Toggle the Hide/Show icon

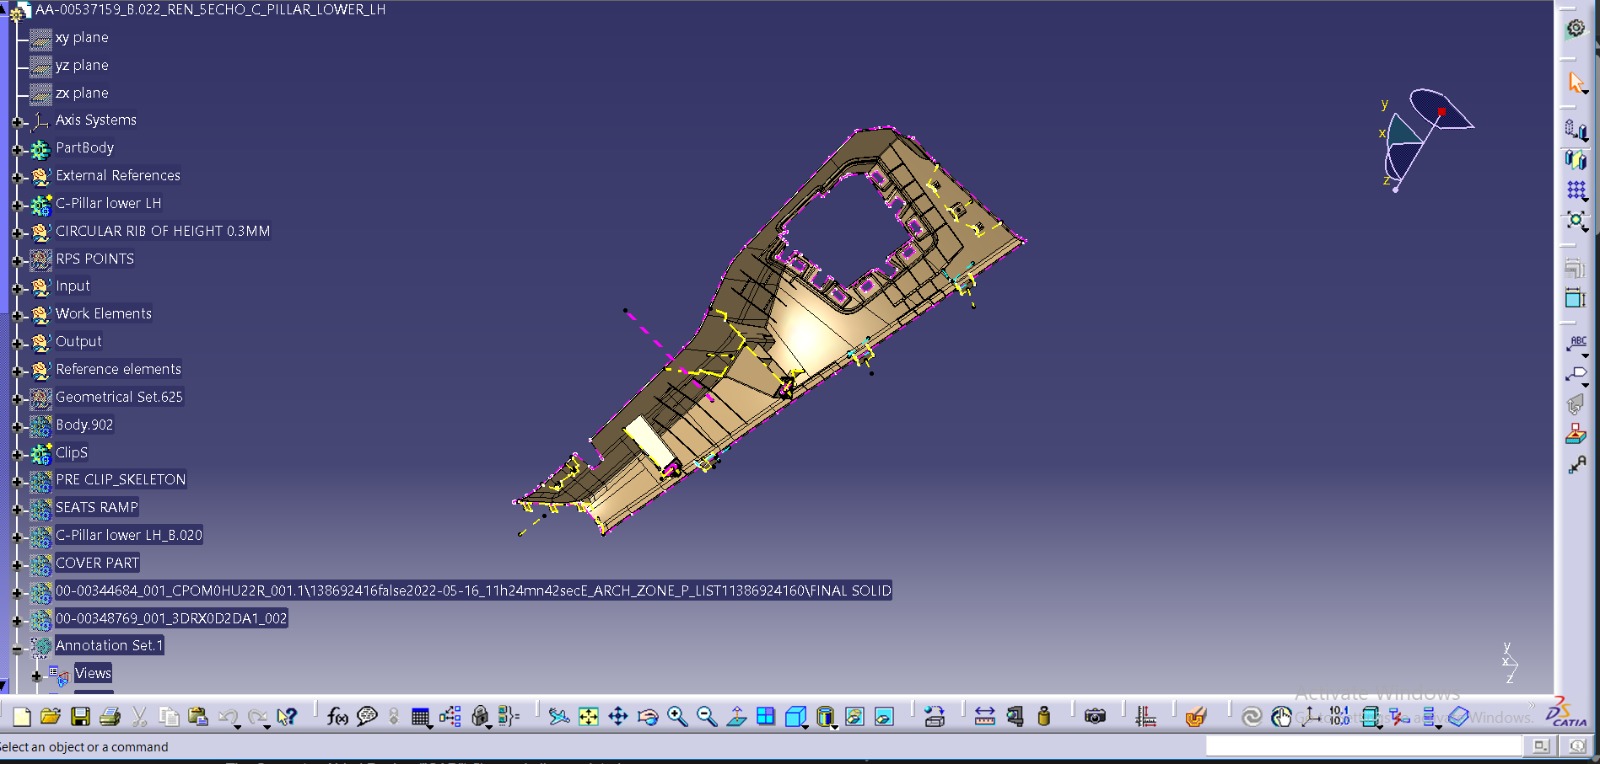(854, 716)
